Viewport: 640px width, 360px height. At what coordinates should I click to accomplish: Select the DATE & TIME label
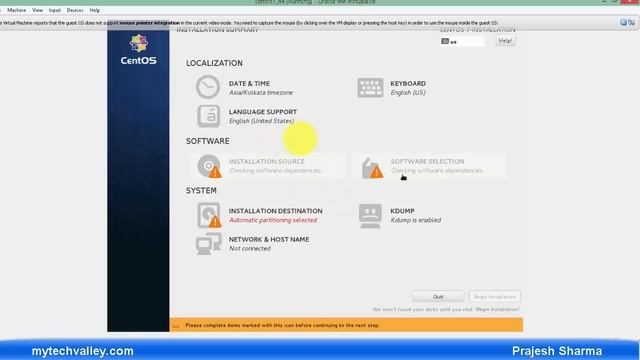tap(249, 83)
